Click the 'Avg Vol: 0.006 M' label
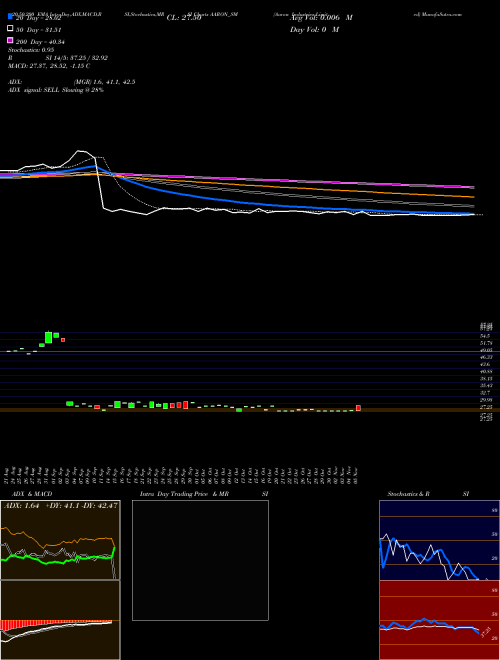 click(321, 18)
